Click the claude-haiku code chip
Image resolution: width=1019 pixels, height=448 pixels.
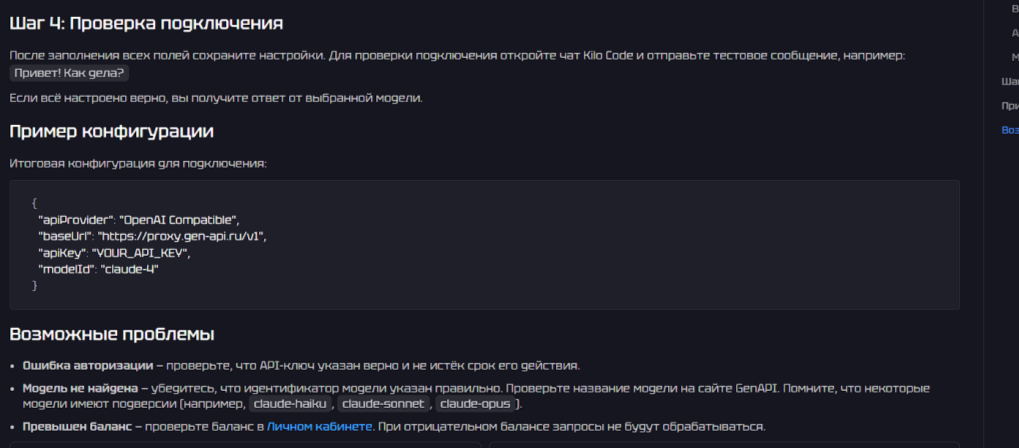tap(290, 403)
